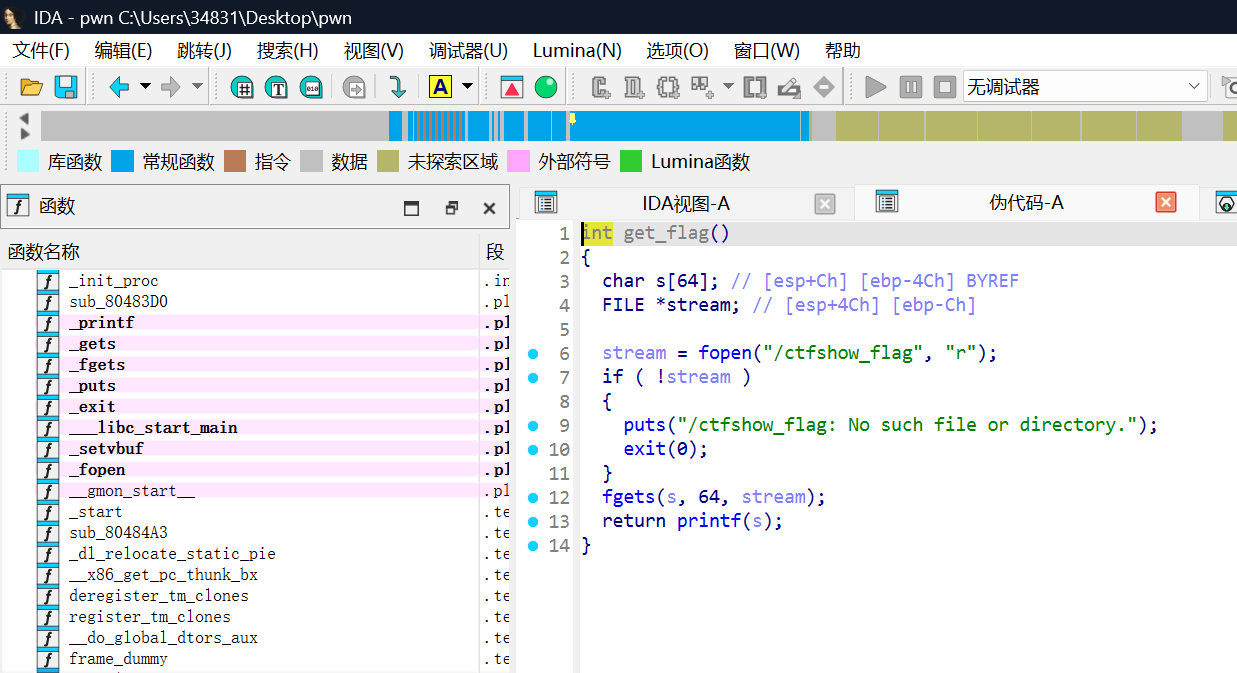Close the 函数 functions panel
The width and height of the screenshot is (1237, 673).
click(490, 208)
